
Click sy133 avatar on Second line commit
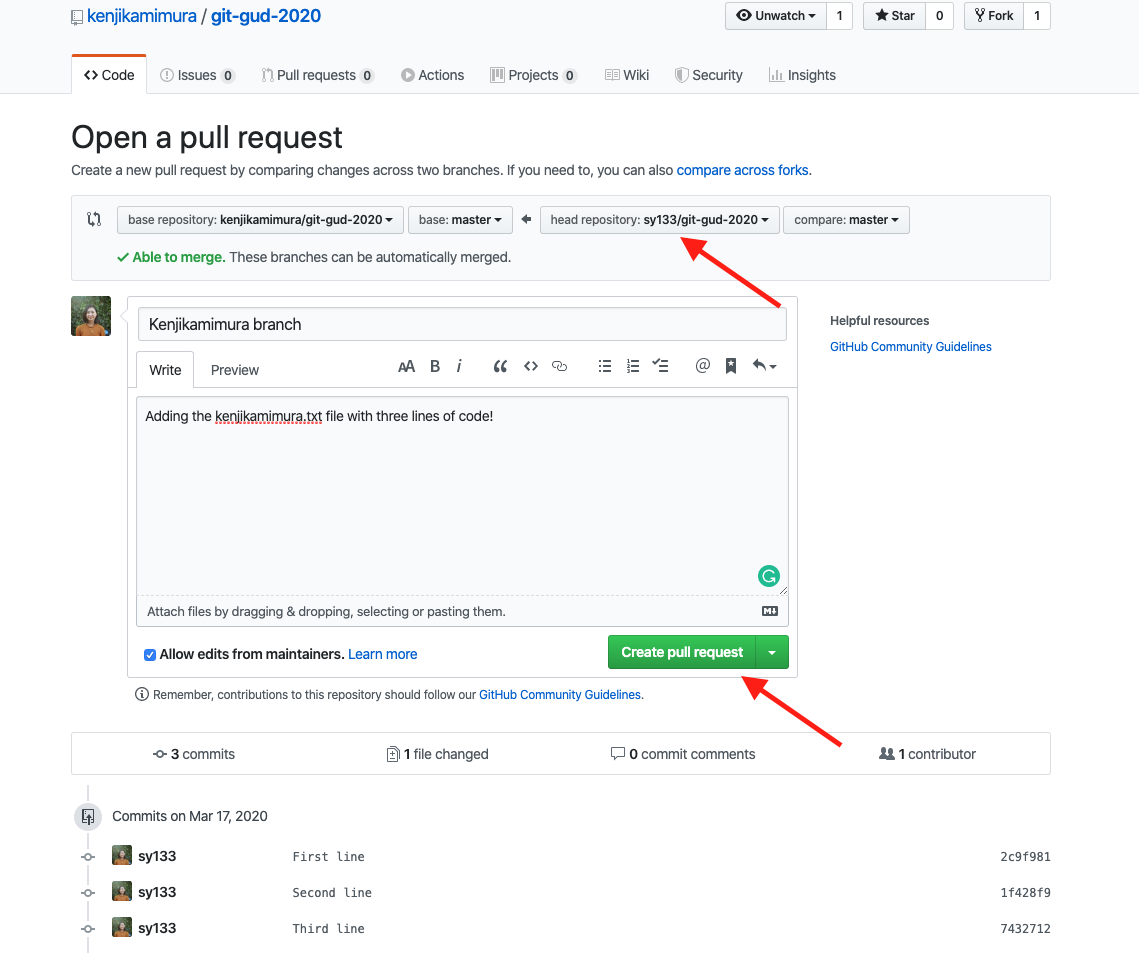click(x=122, y=891)
